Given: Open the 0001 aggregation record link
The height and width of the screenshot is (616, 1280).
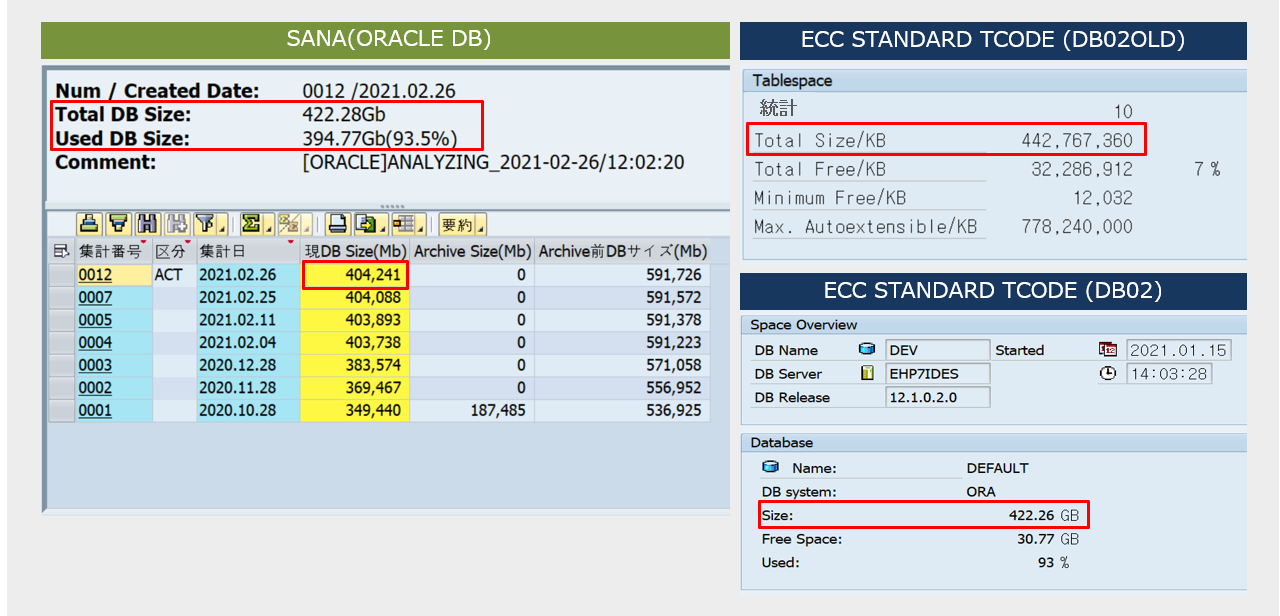Looking at the screenshot, I should point(95,411).
